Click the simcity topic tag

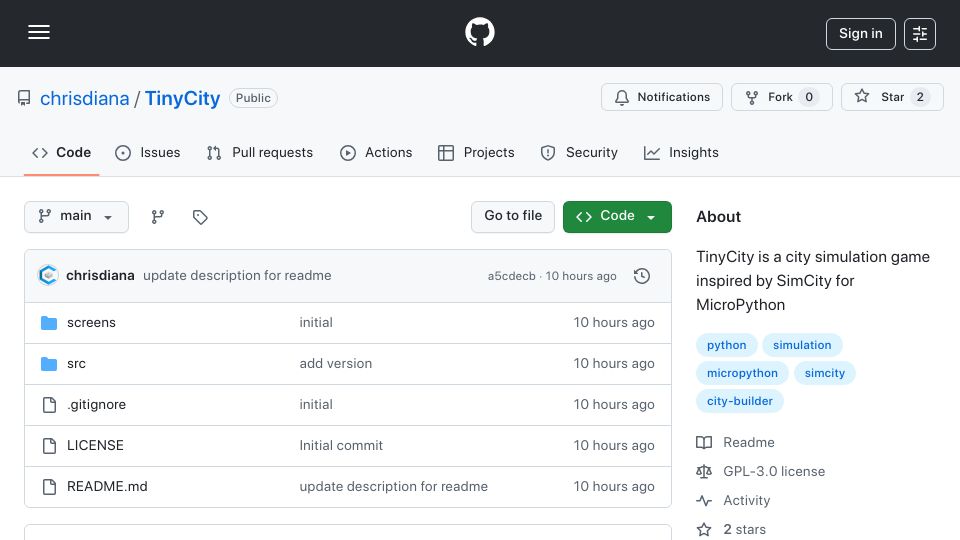click(825, 373)
